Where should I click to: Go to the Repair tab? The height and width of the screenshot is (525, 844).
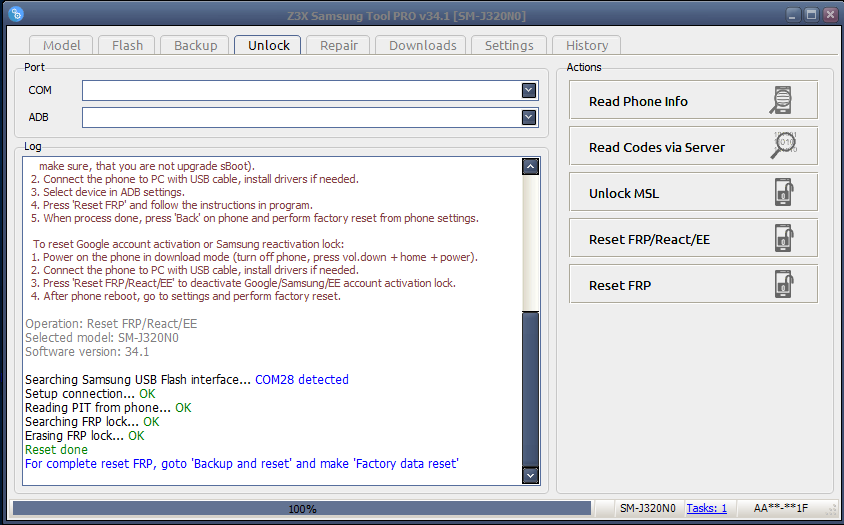pos(339,45)
